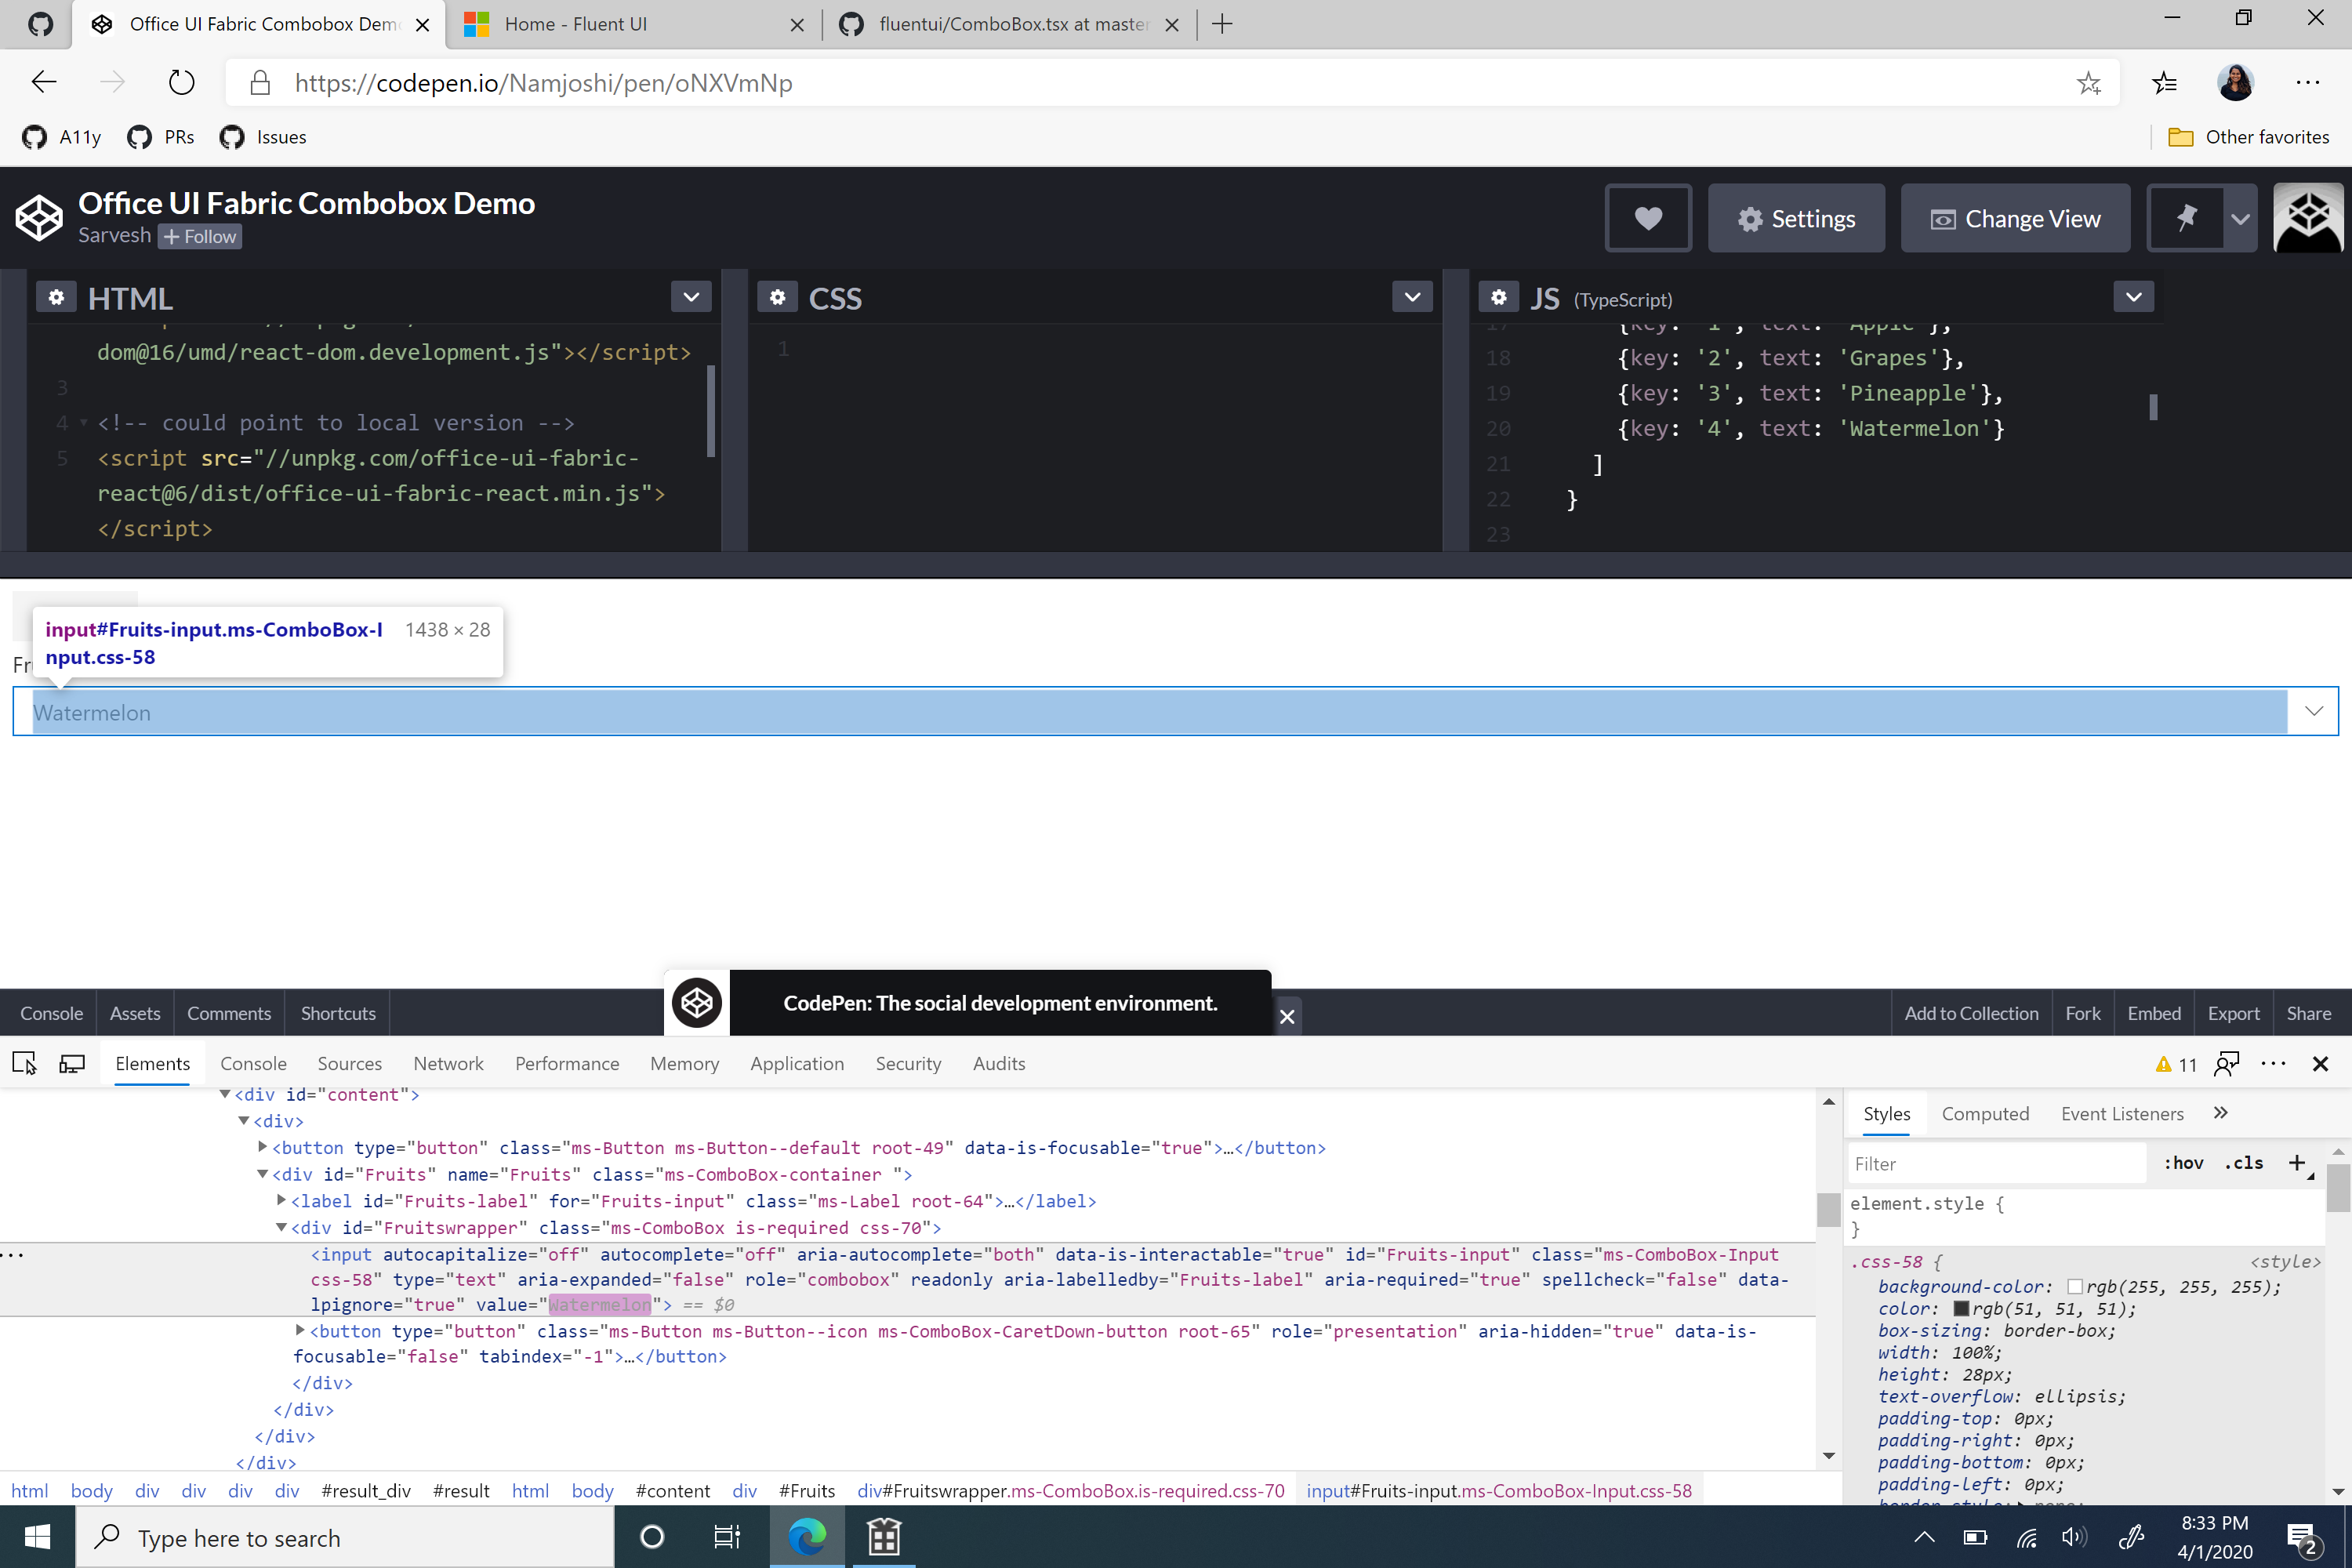The image size is (2352, 1568).
Task: Toggle the .cls class editor
Action: pos(2244,1163)
